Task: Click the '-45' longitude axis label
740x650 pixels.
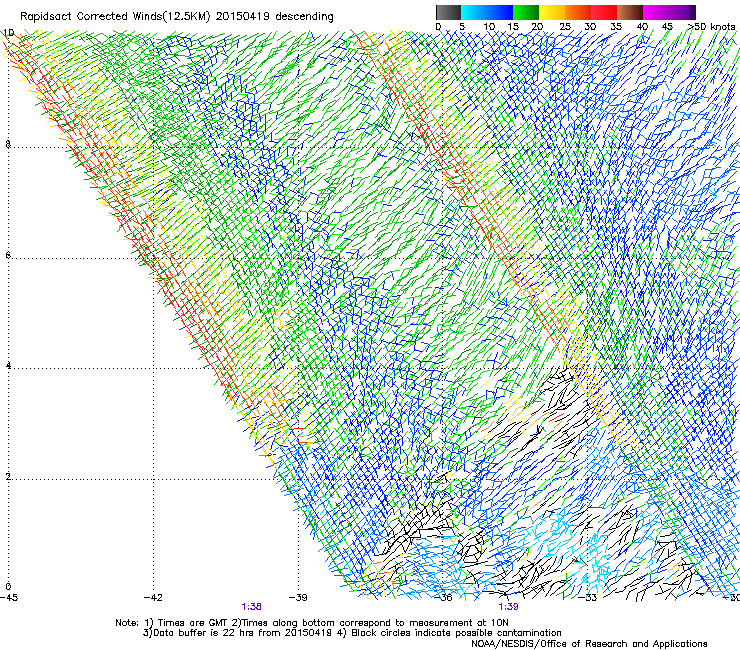Action: [x=9, y=597]
